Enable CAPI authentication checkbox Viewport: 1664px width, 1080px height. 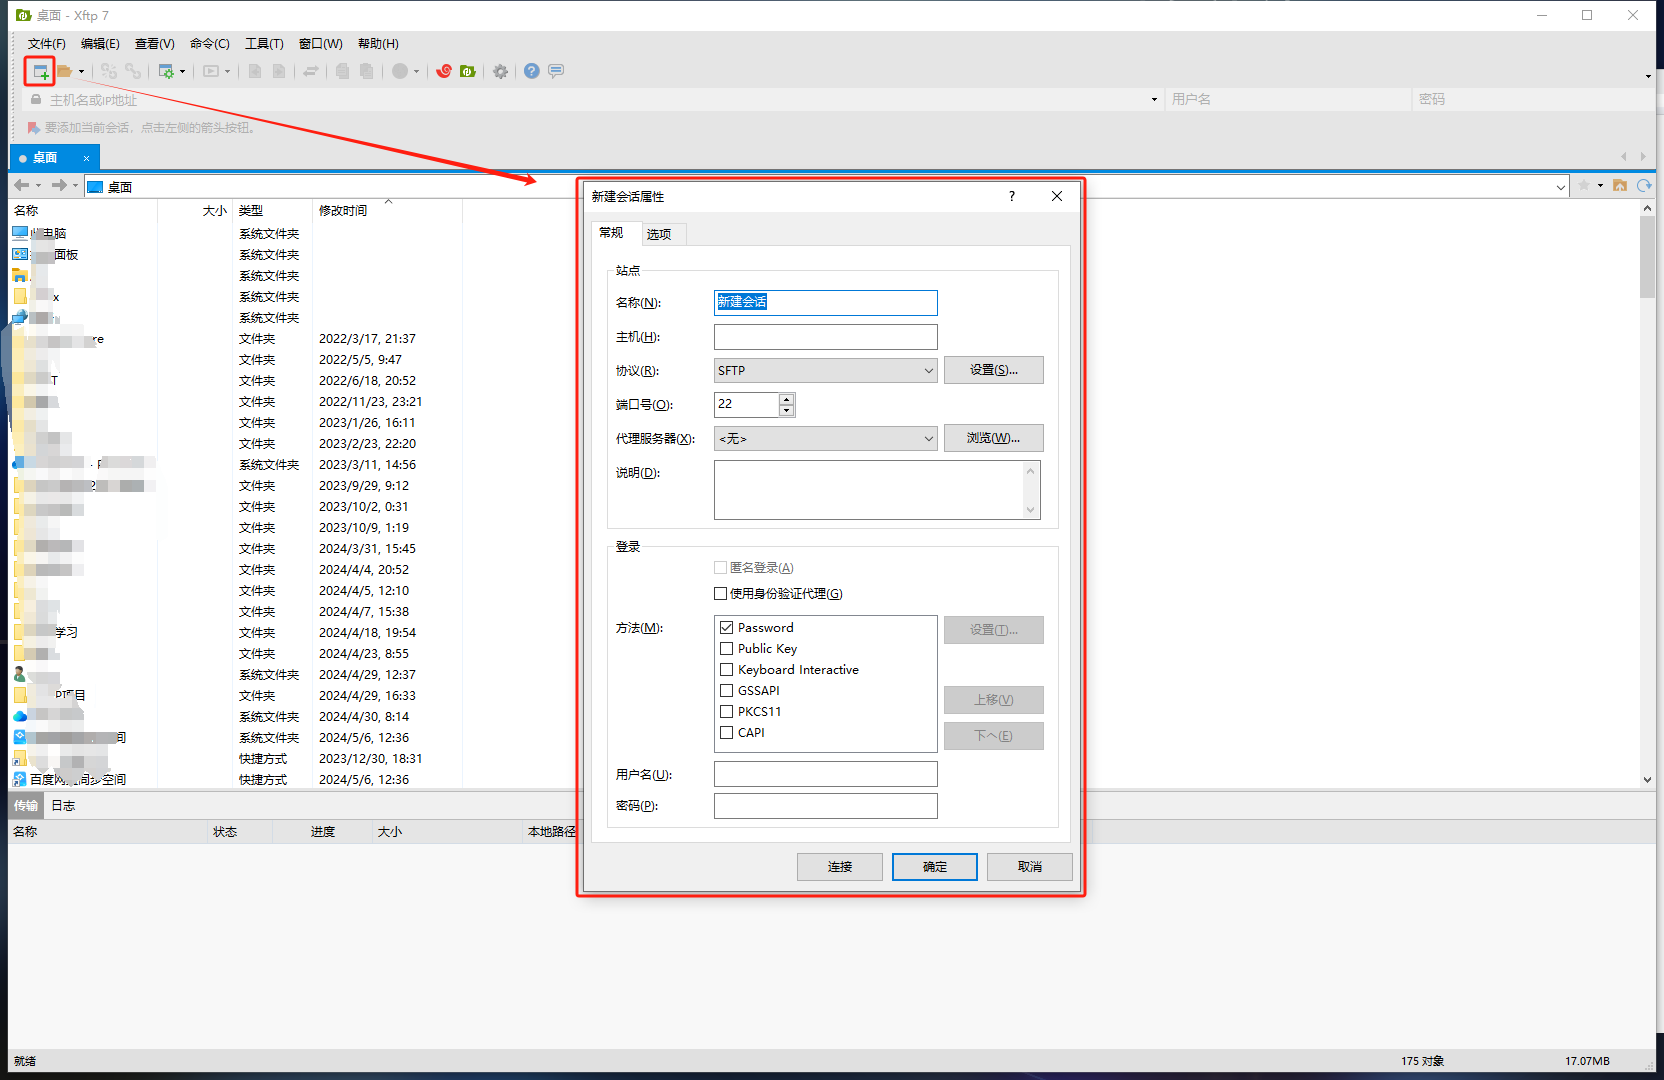[x=727, y=733]
